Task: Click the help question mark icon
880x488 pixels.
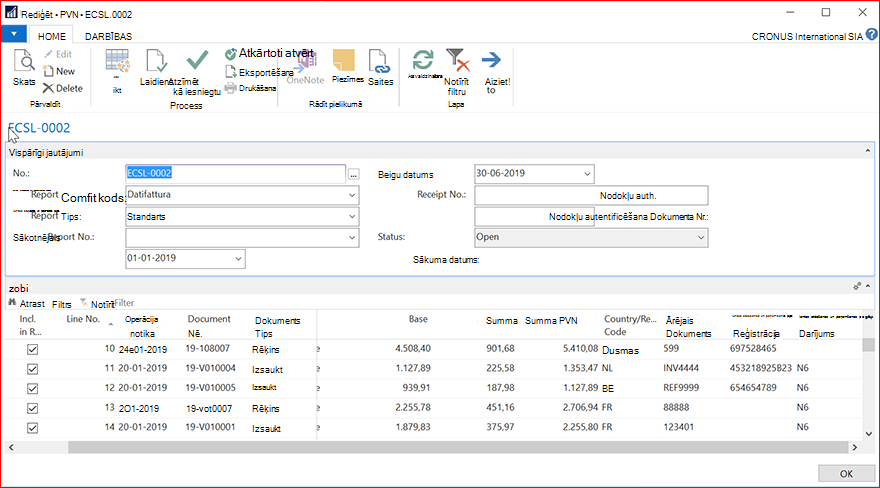Action: 872,34
